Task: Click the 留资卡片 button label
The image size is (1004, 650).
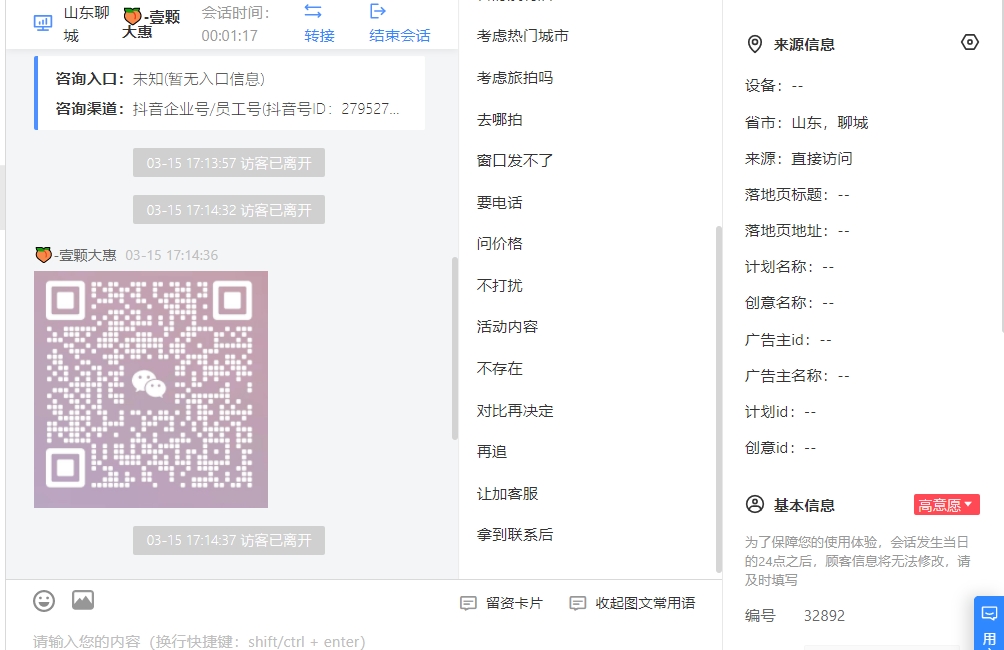Action: 514,603
